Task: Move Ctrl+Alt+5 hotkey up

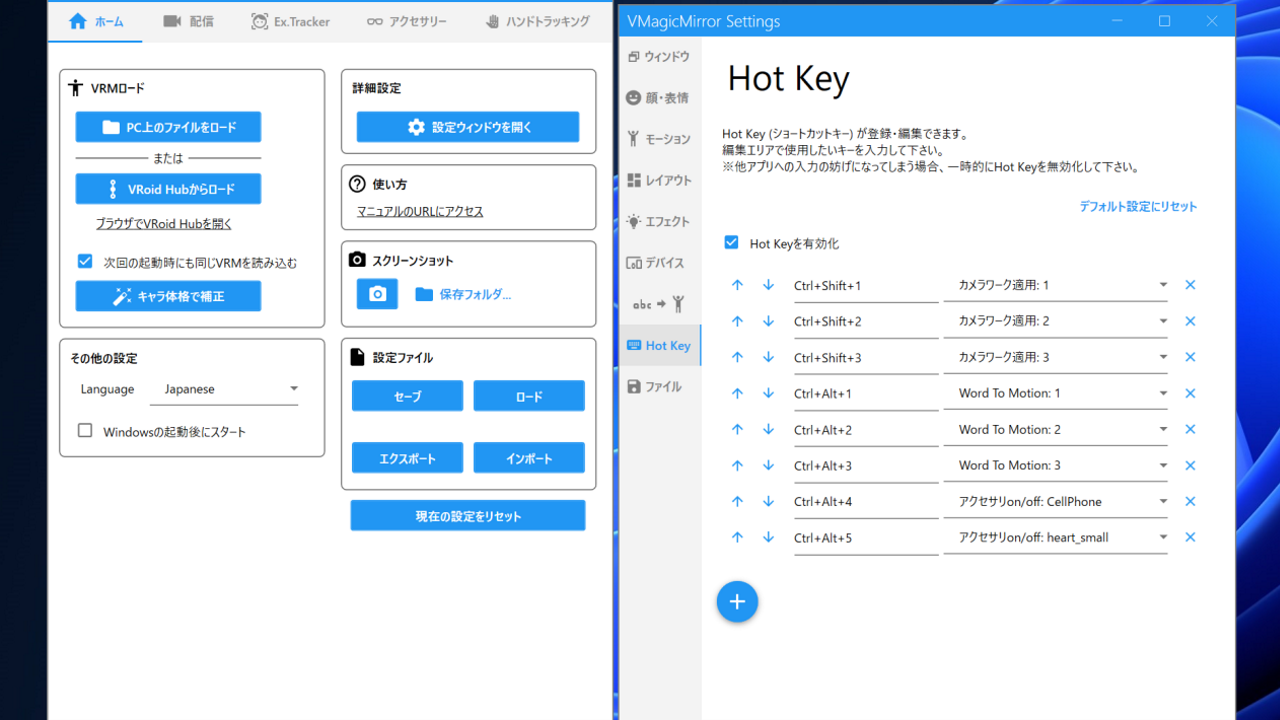Action: click(737, 537)
